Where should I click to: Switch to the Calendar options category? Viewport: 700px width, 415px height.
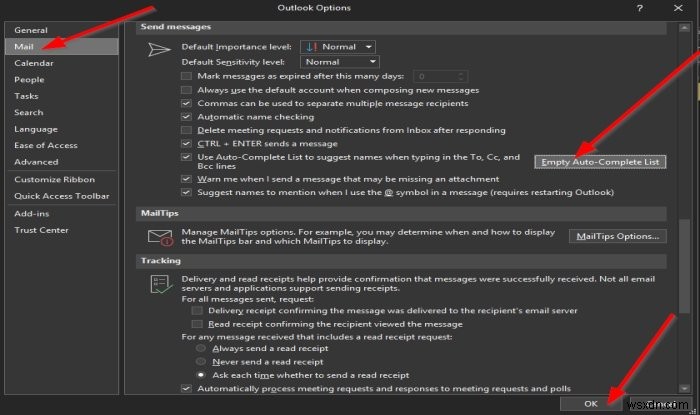pyautogui.click(x=33, y=63)
